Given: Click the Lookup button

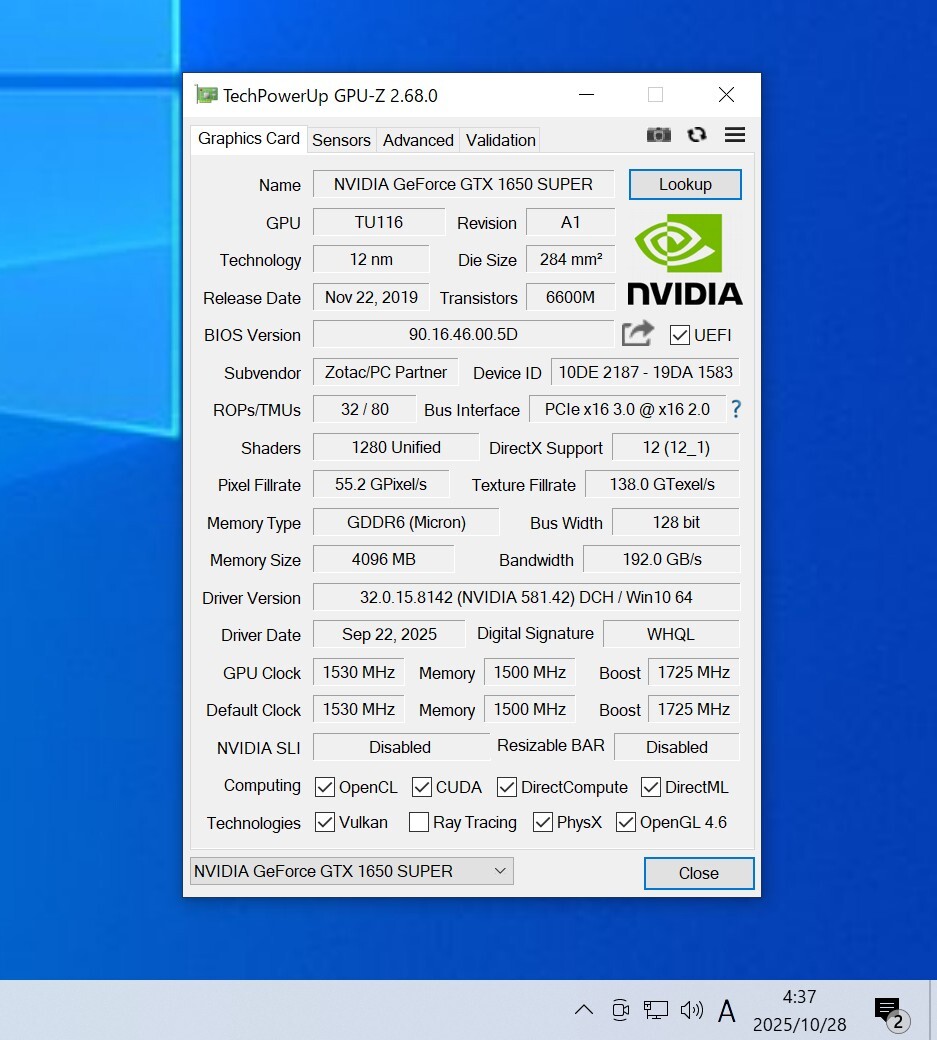Looking at the screenshot, I should click(685, 184).
